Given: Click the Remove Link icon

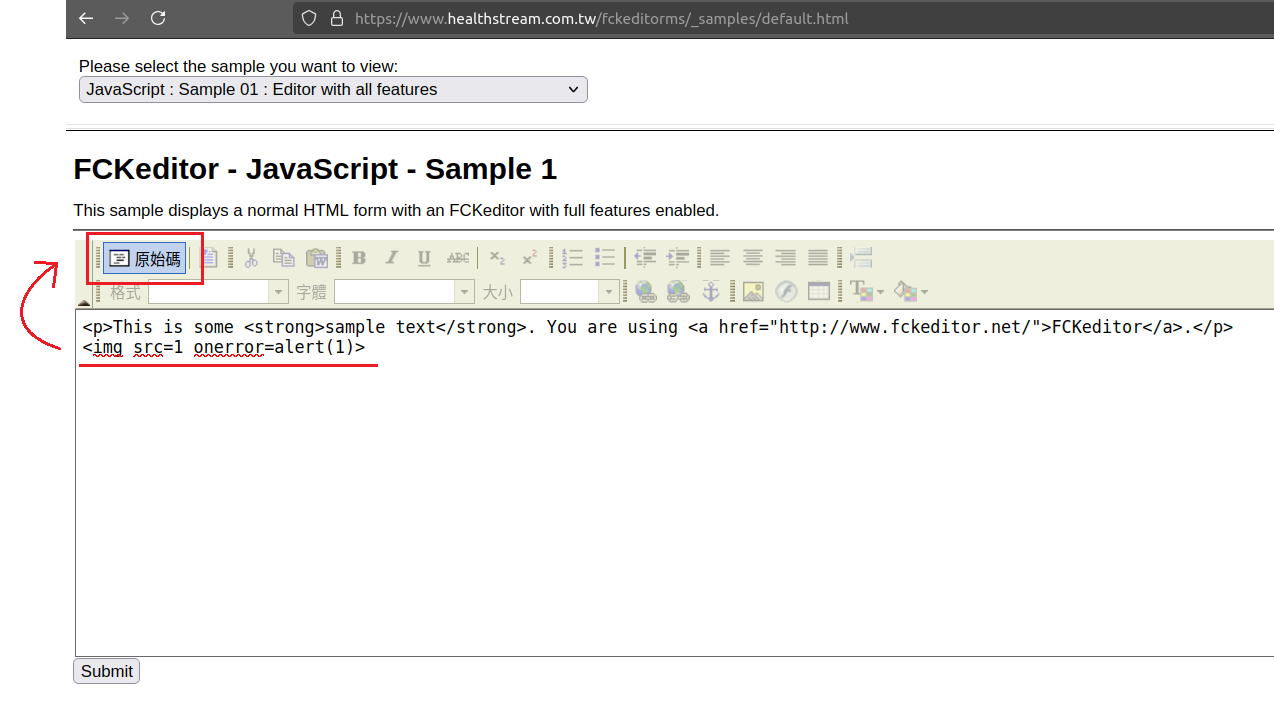Looking at the screenshot, I should point(678,291).
